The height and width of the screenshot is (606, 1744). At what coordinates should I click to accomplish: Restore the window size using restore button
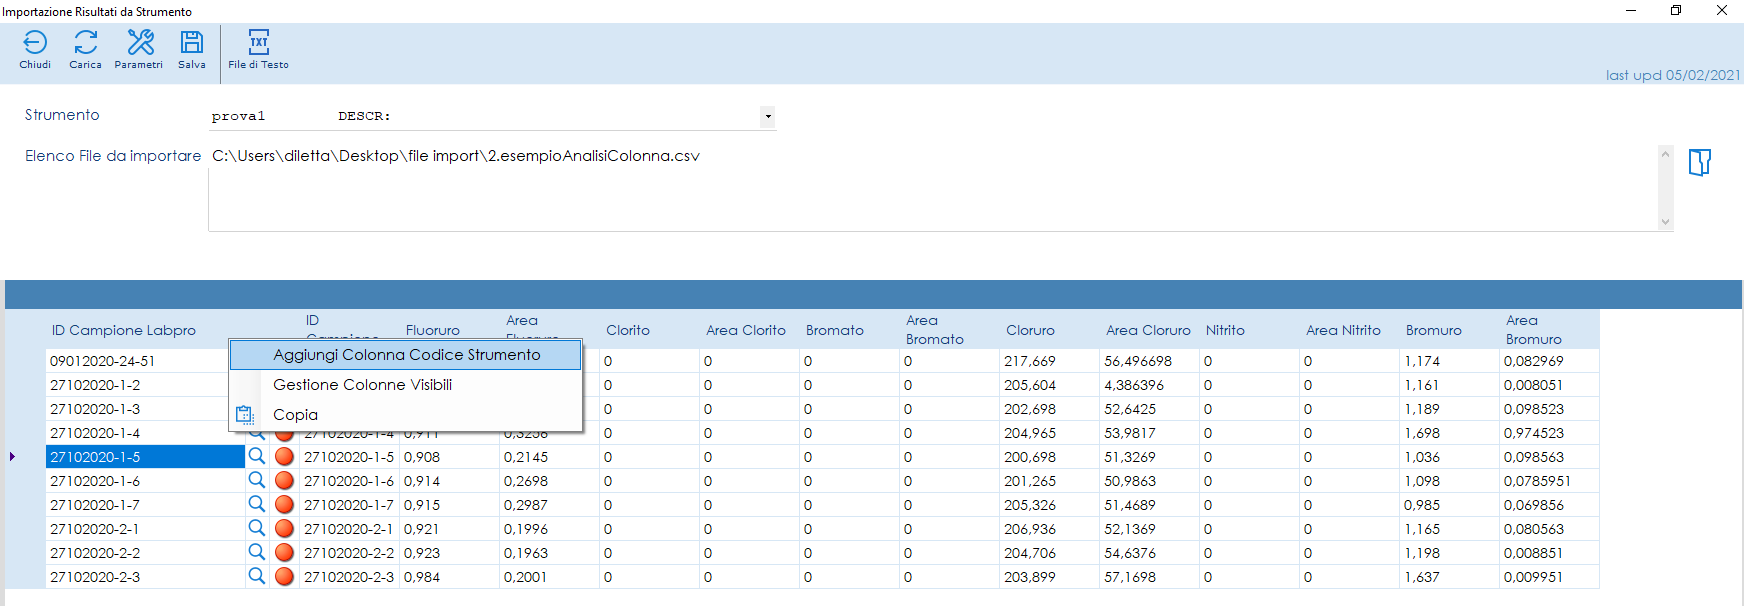pos(1676,10)
